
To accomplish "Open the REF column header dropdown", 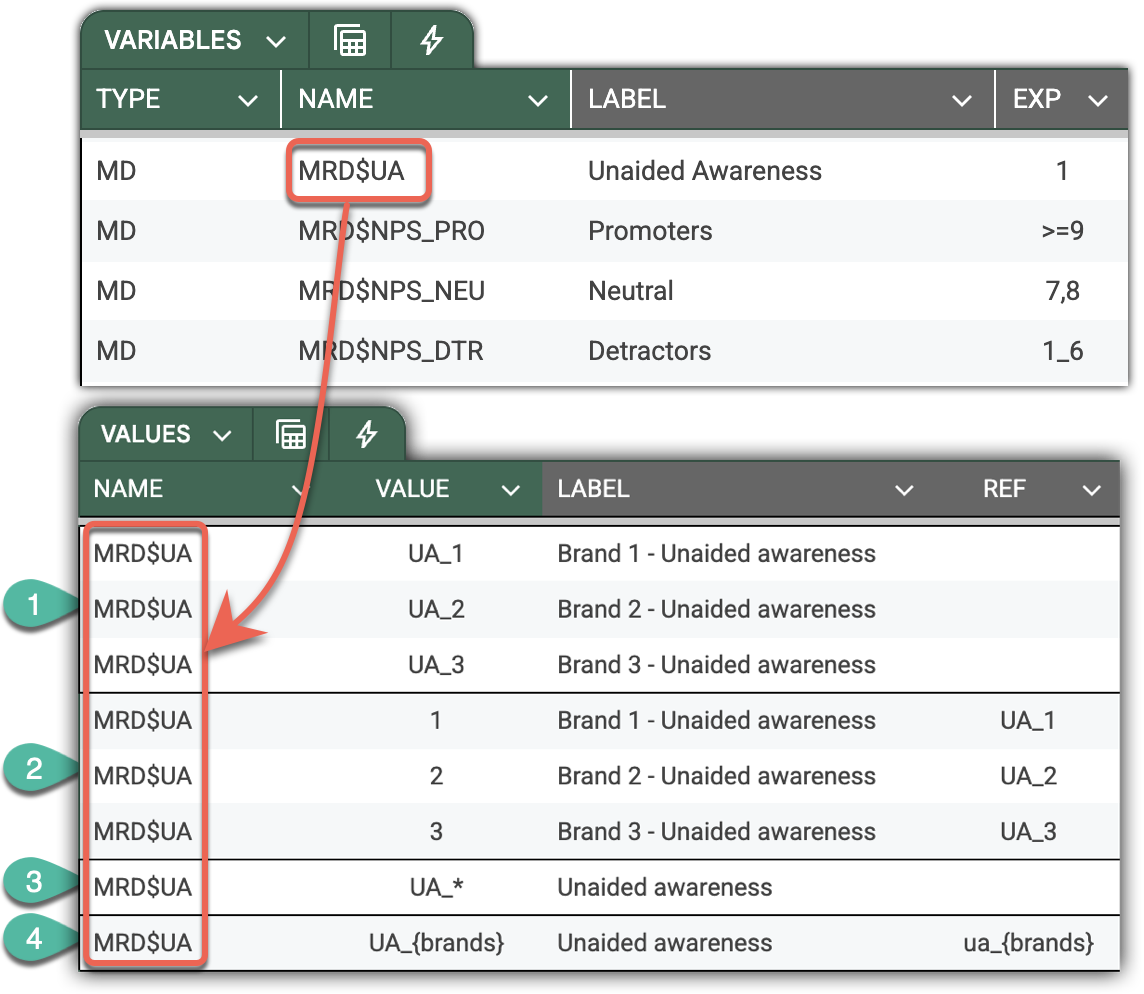I will pyautogui.click(x=1091, y=490).
